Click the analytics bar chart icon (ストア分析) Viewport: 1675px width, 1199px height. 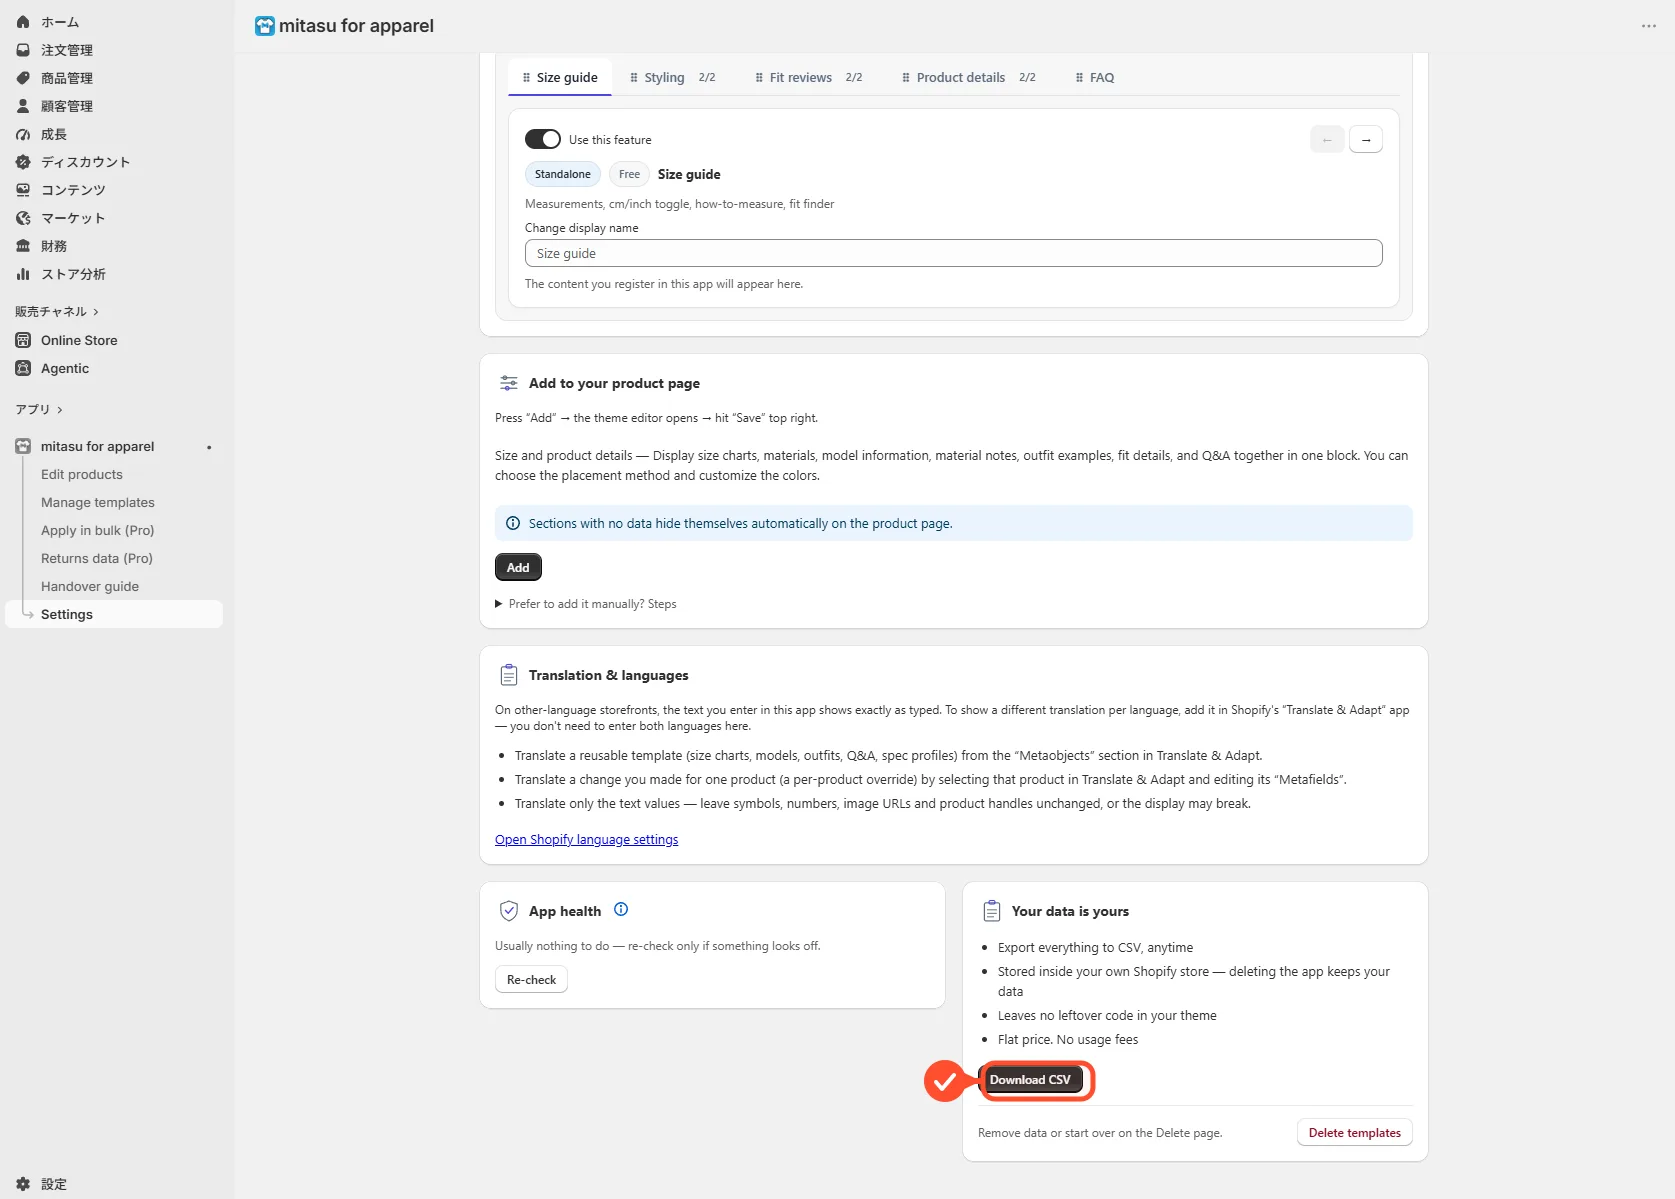click(23, 274)
